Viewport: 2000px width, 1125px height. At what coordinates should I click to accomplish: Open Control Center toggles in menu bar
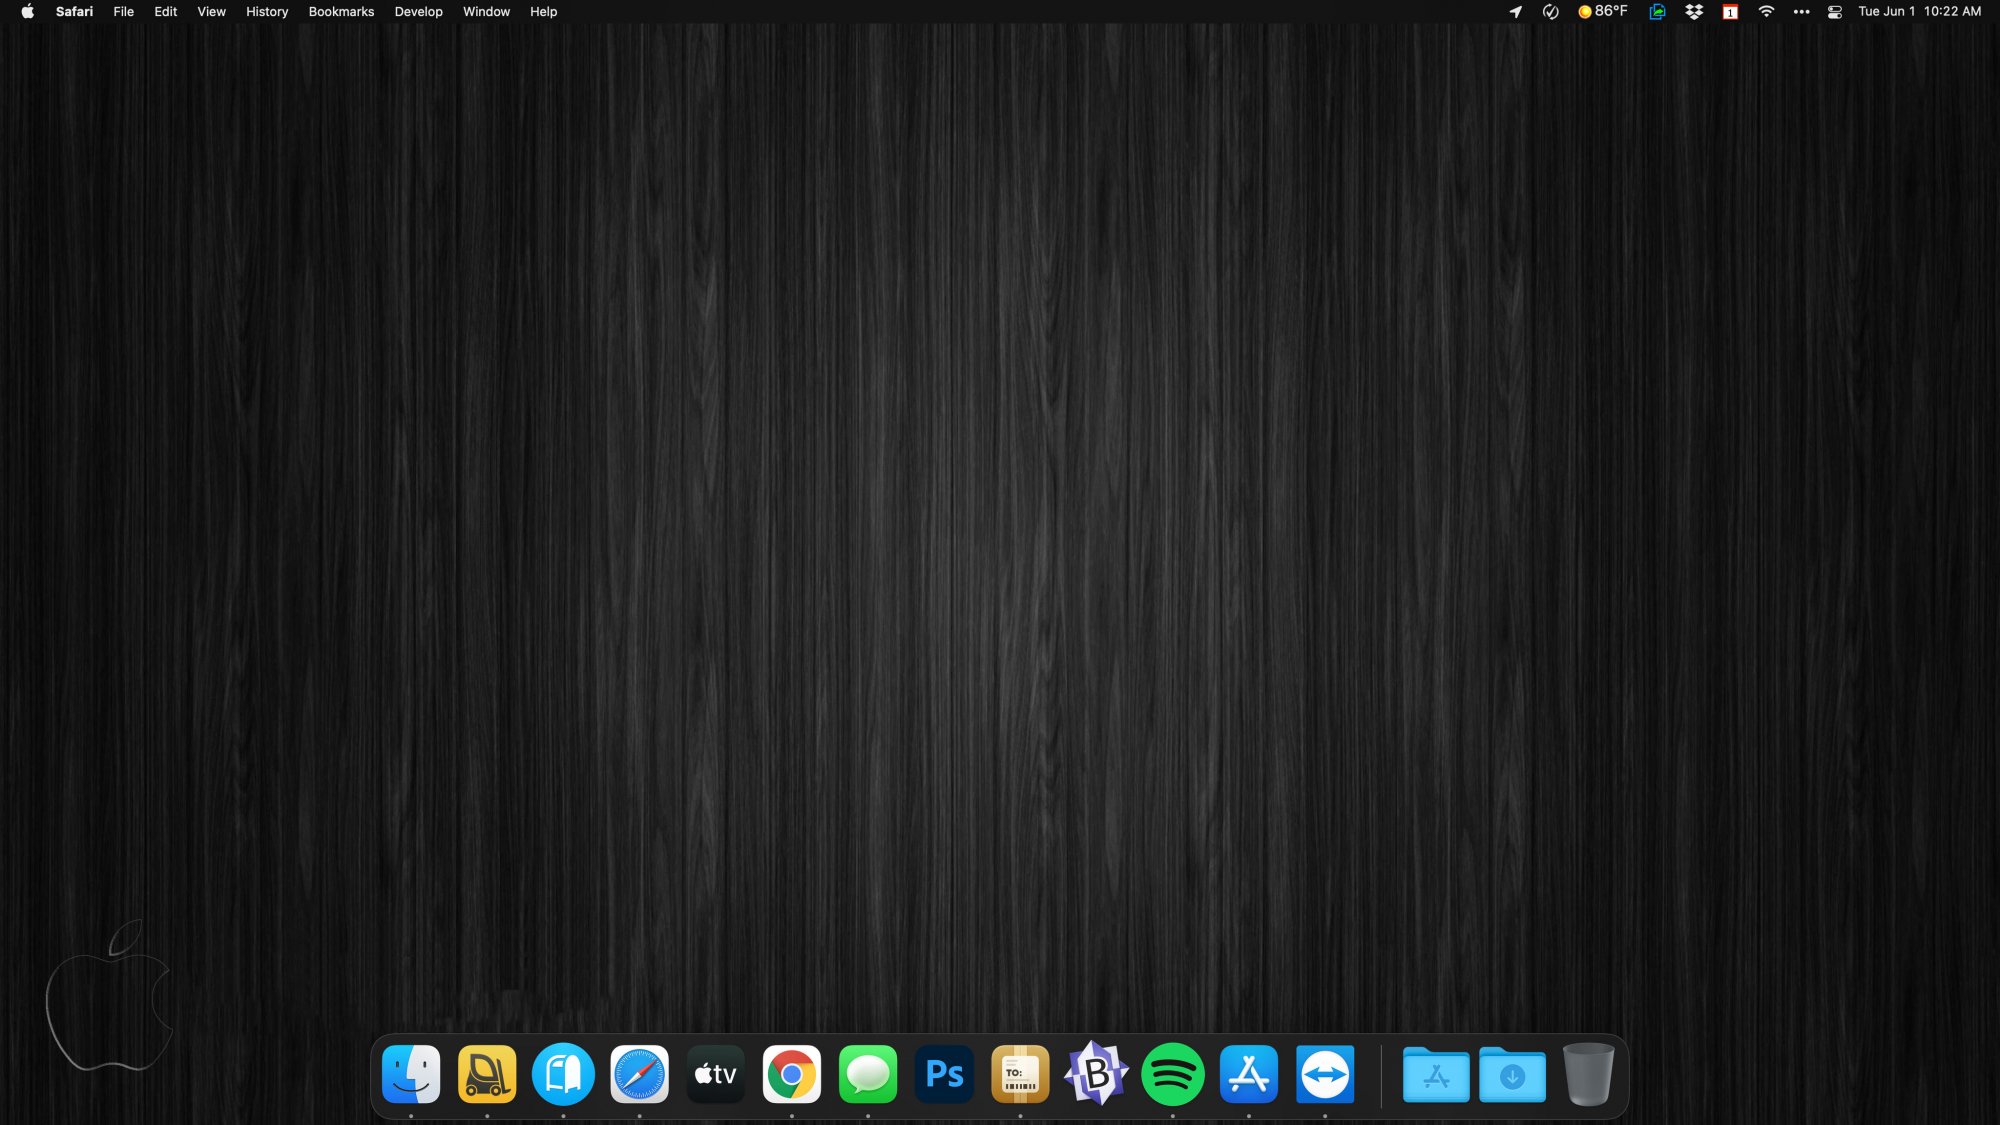[1834, 12]
